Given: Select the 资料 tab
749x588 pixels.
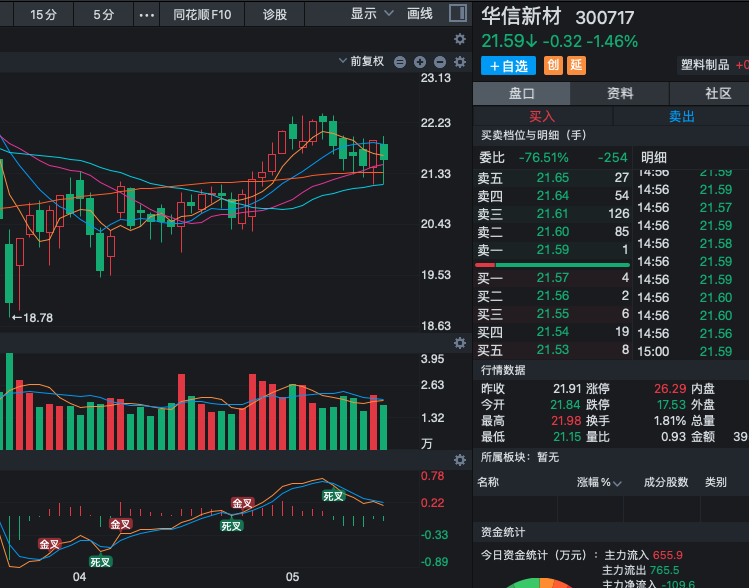Looking at the screenshot, I should [x=620, y=93].
